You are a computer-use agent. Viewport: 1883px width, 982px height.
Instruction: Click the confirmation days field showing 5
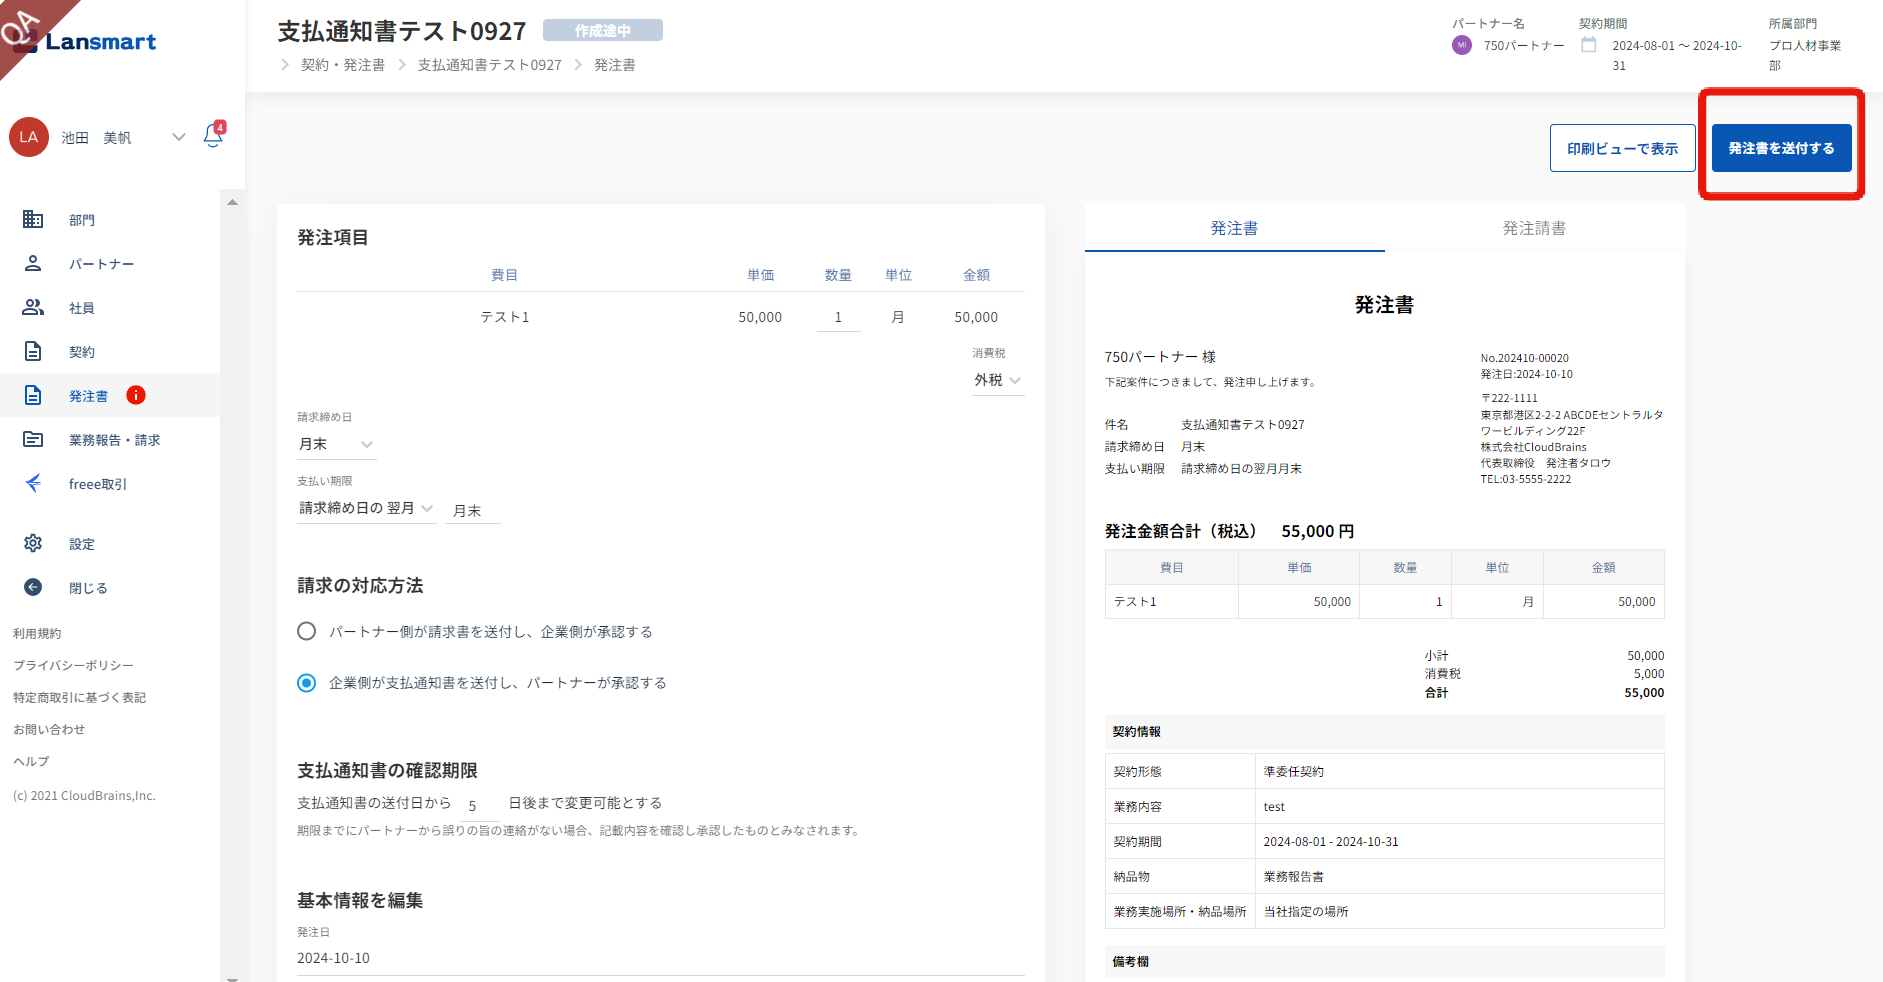[479, 805]
